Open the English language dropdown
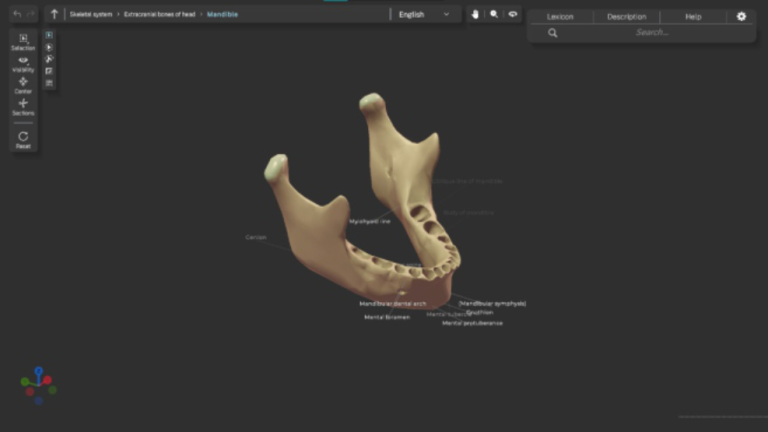 [x=424, y=15]
